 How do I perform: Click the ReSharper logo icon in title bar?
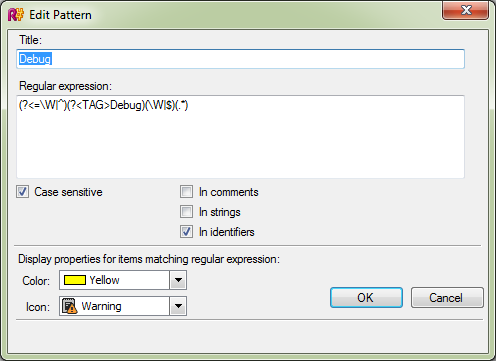tap(16, 15)
